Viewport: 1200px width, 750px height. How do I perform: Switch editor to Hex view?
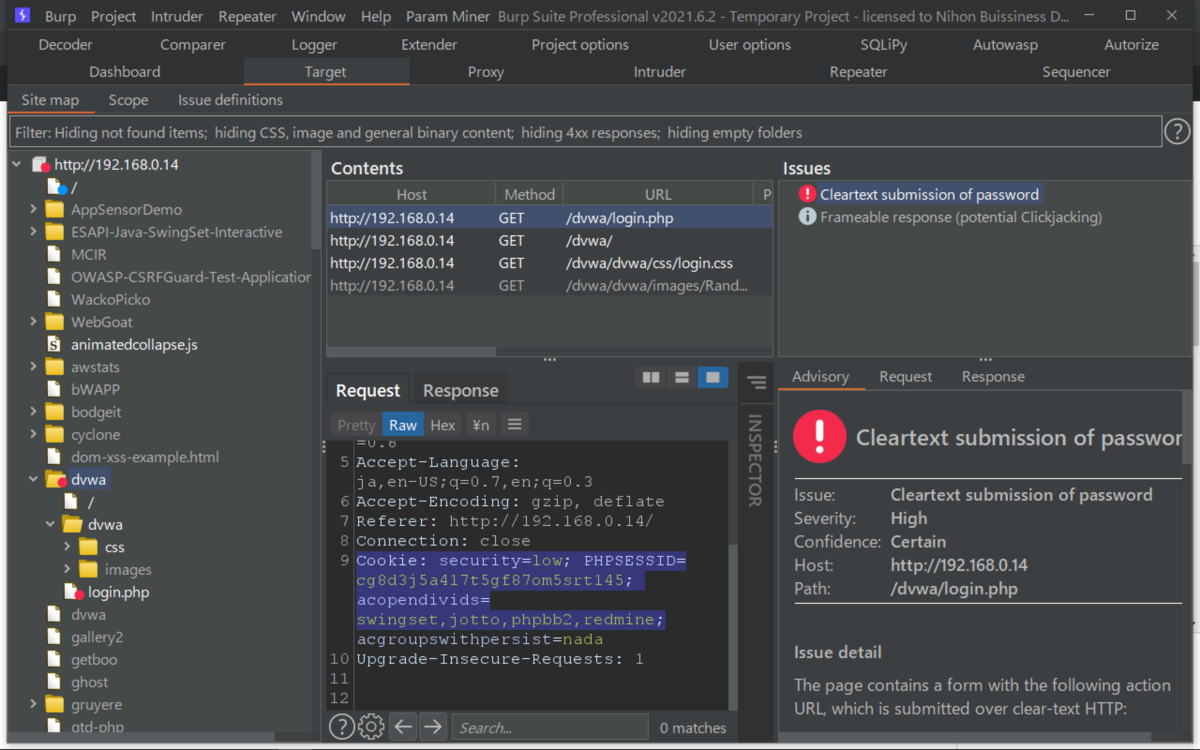point(443,425)
